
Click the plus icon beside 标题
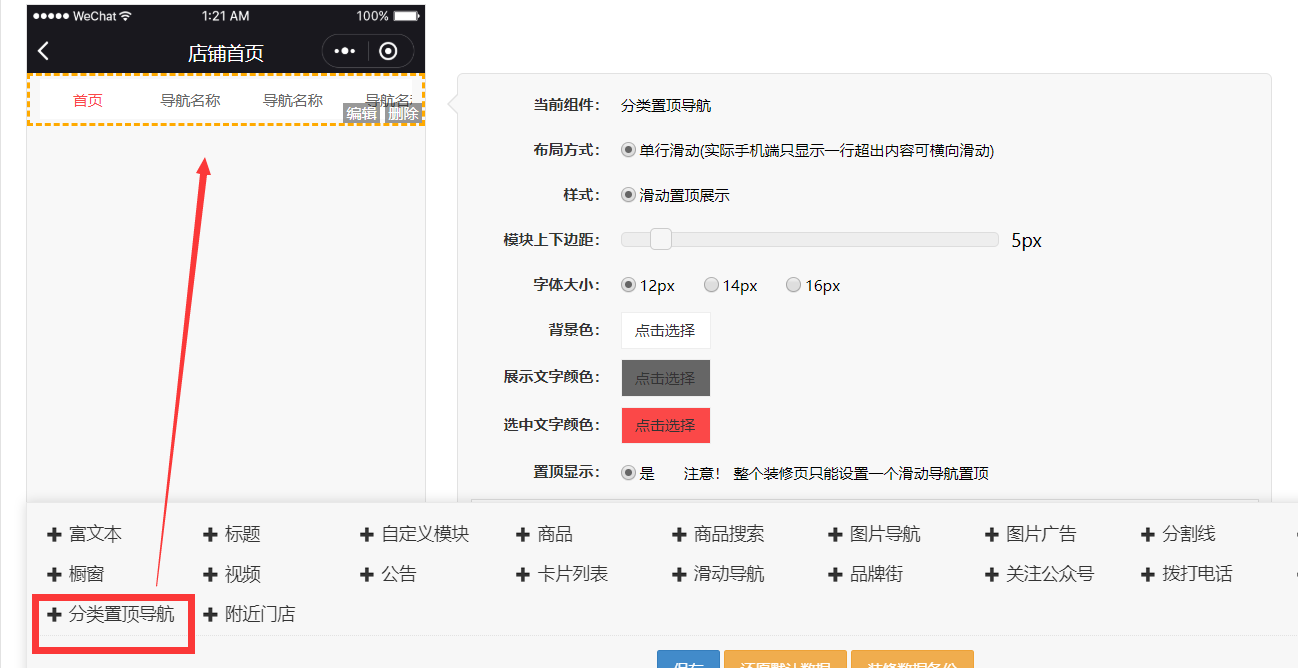click(210, 535)
